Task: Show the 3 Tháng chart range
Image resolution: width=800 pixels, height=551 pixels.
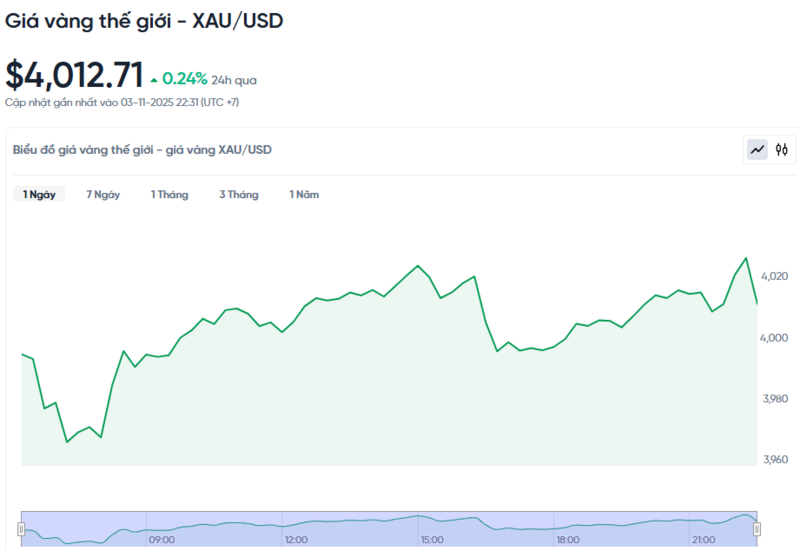Action: [238, 195]
